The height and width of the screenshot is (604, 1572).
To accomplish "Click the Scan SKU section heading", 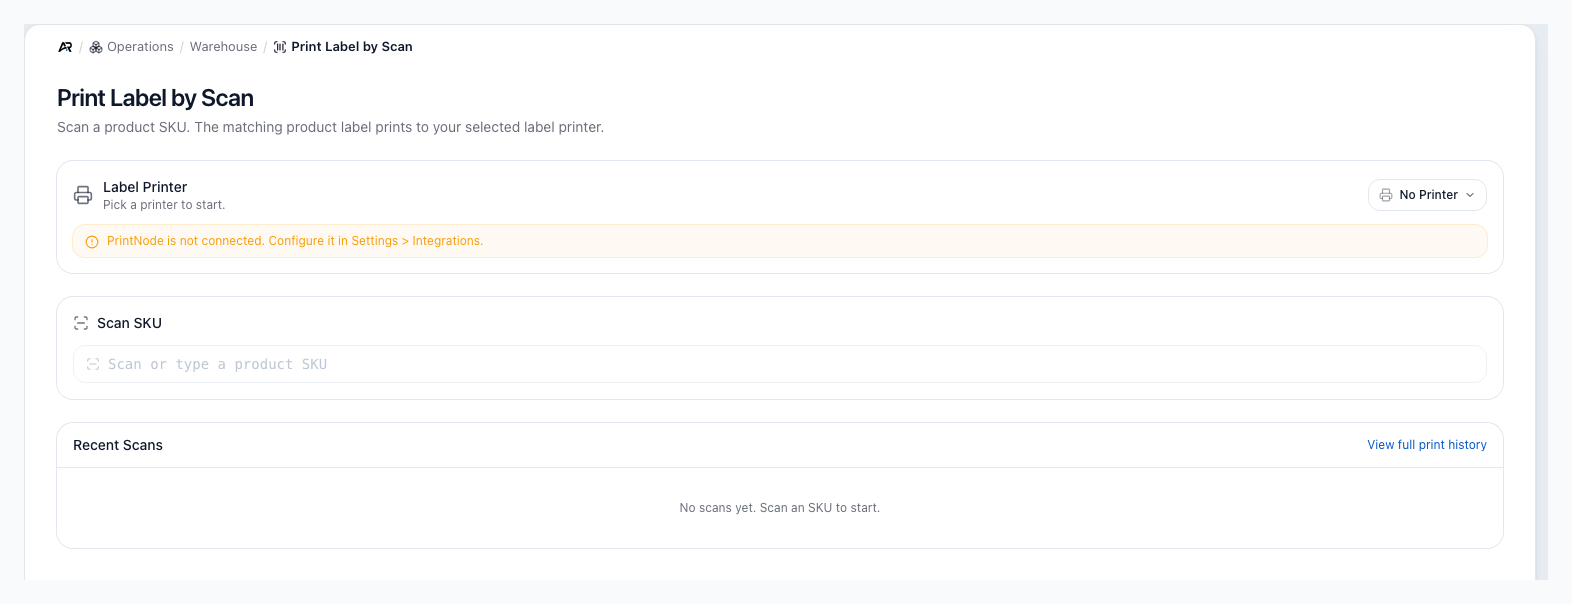I will [129, 323].
